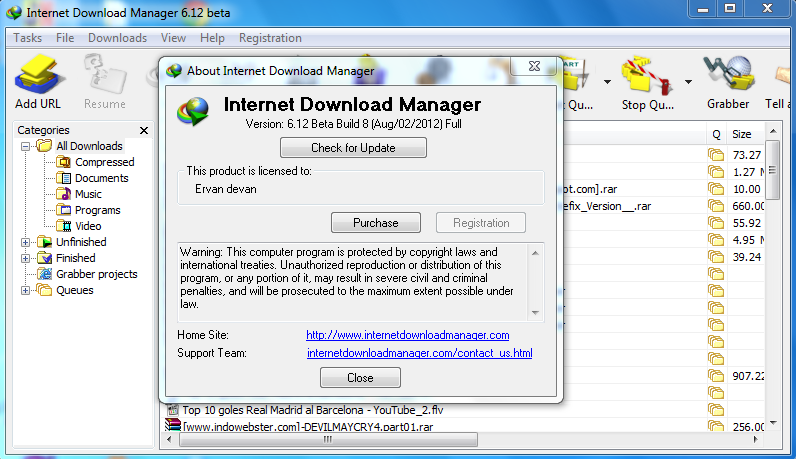Click scroll-up arrow of download list
The height and width of the screenshot is (459, 796).
[x=773, y=132]
